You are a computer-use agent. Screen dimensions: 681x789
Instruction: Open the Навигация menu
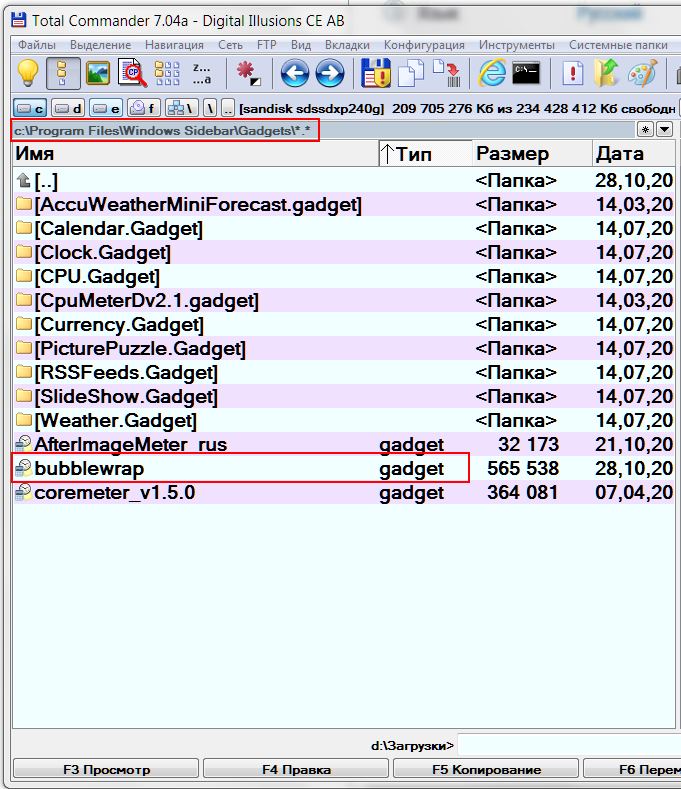tap(174, 45)
